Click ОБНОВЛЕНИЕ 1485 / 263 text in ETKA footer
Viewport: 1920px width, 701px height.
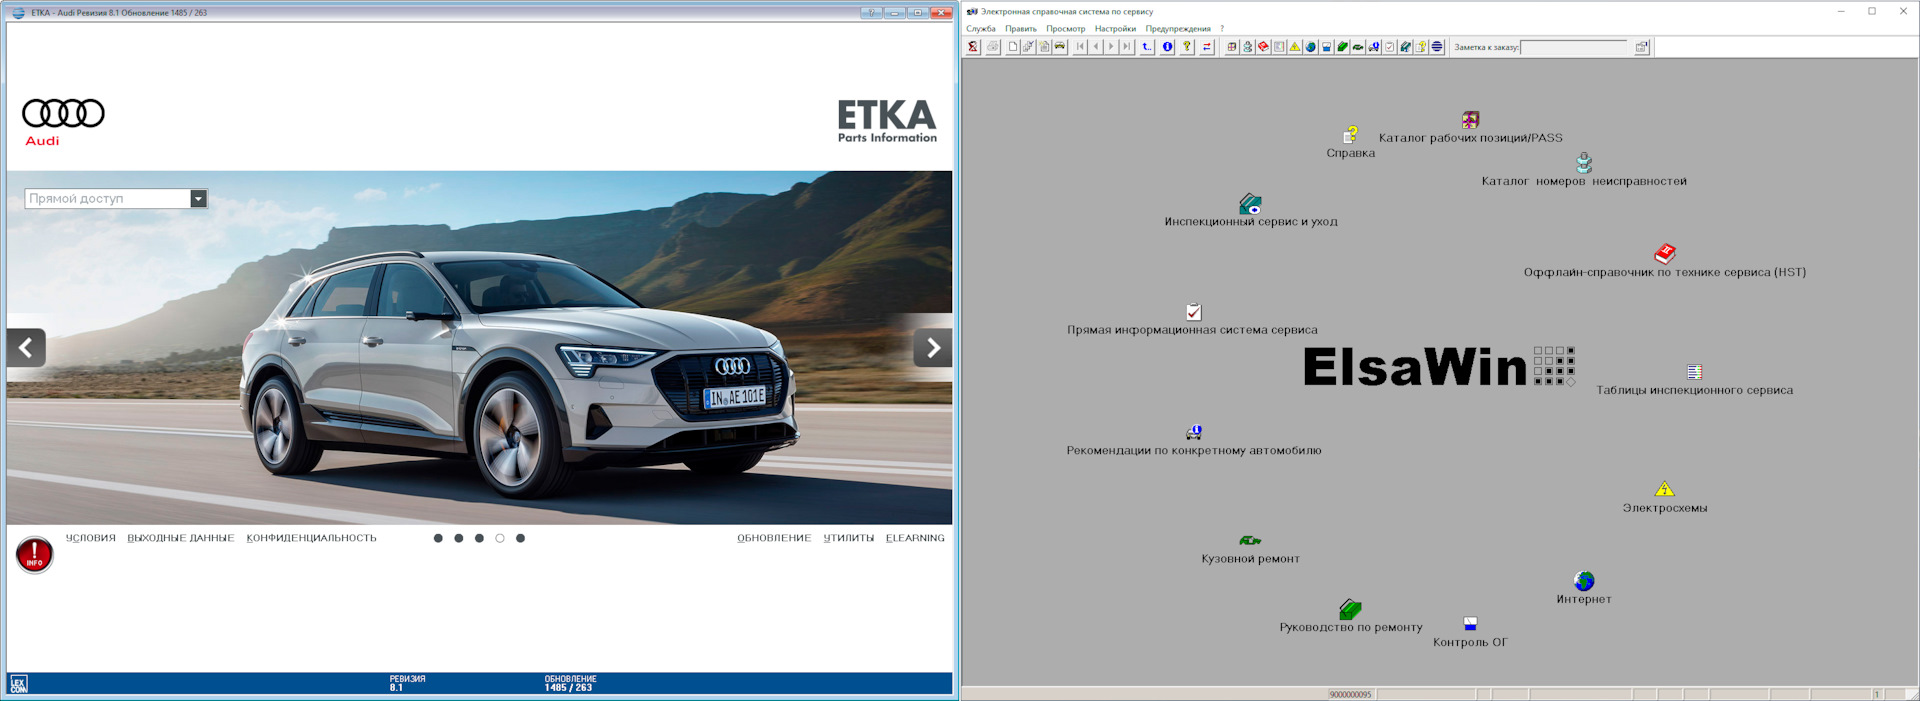(x=570, y=683)
